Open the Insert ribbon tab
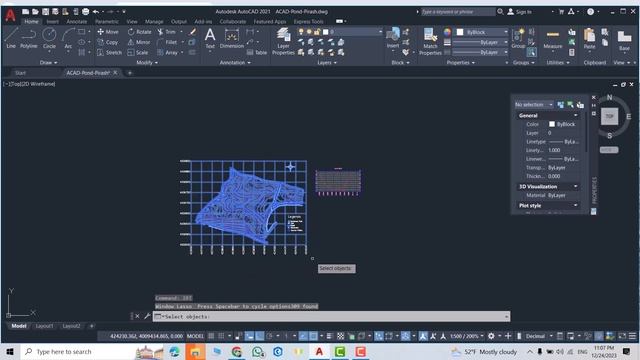 coord(53,21)
